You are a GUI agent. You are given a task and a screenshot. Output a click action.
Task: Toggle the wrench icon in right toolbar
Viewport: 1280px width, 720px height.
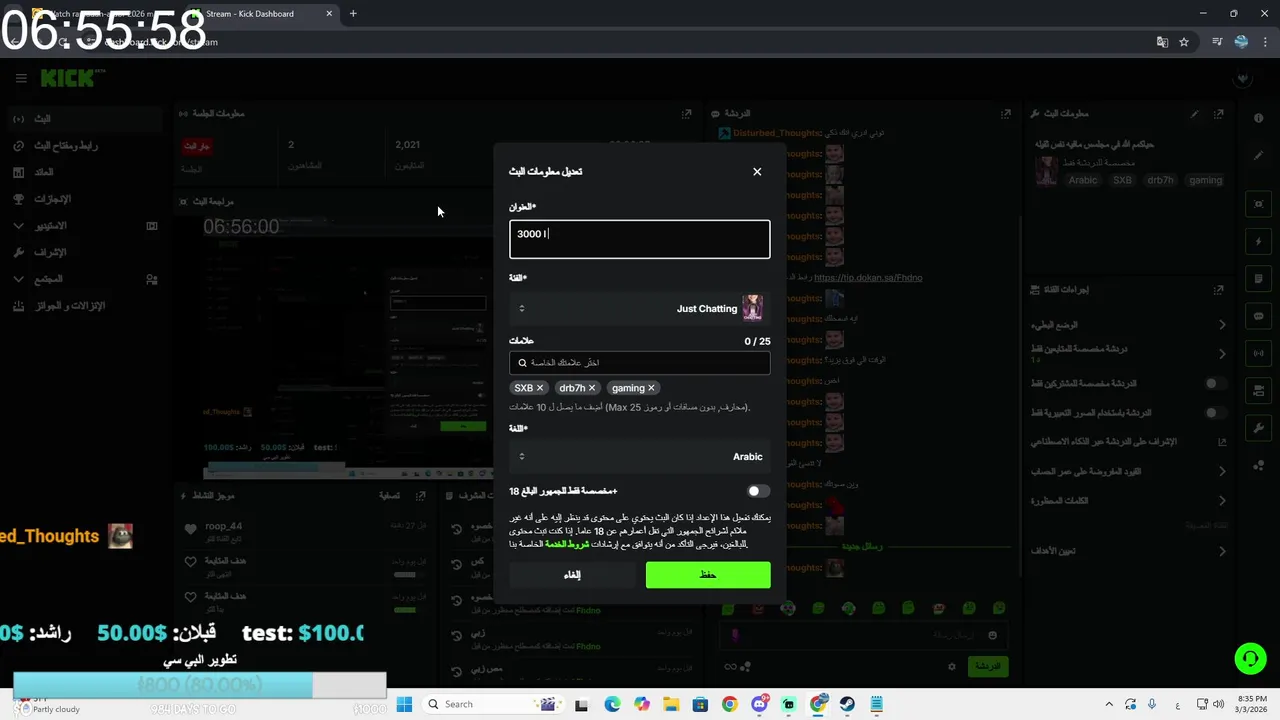coord(1259,428)
